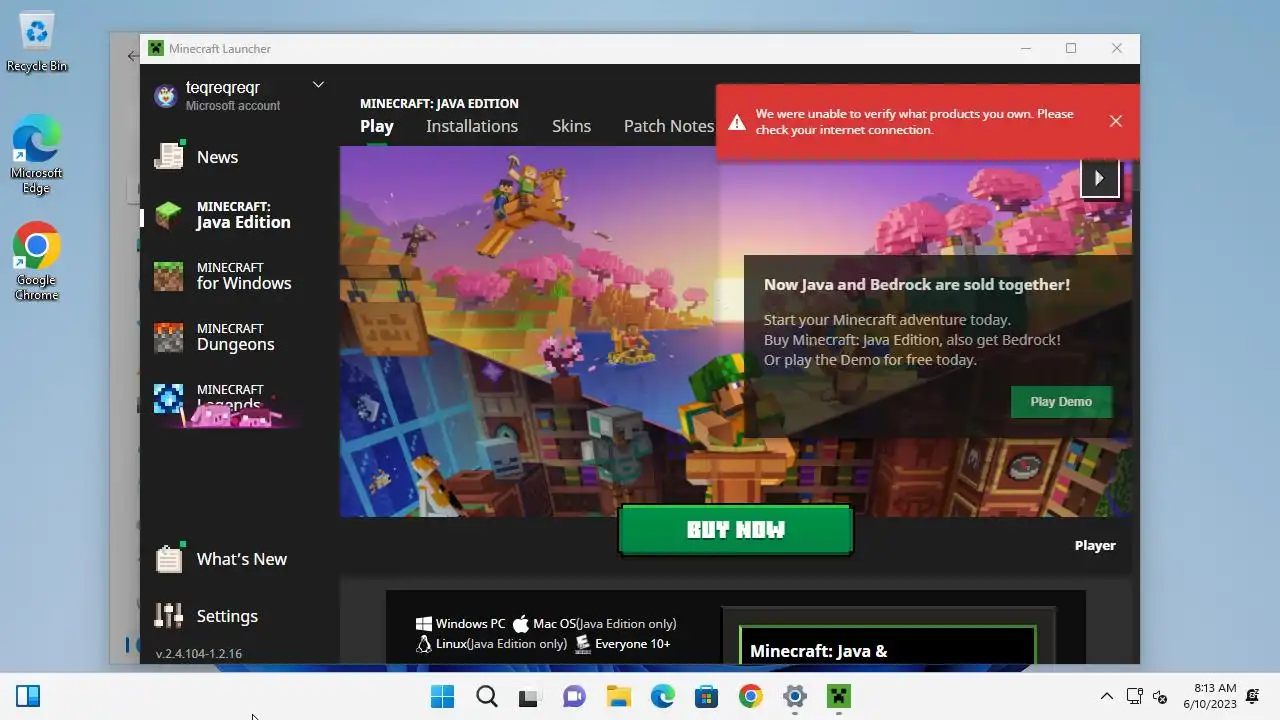Screen dimensions: 1280x720
Task: Click the Everyone 10+ rating icon
Action: tap(583, 644)
